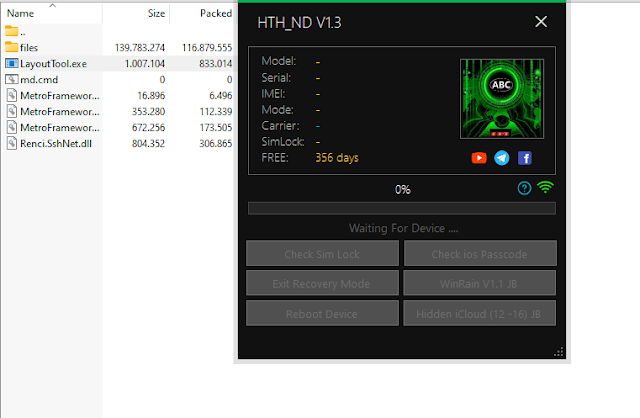Click the ABC logo thumbnail

click(x=502, y=99)
